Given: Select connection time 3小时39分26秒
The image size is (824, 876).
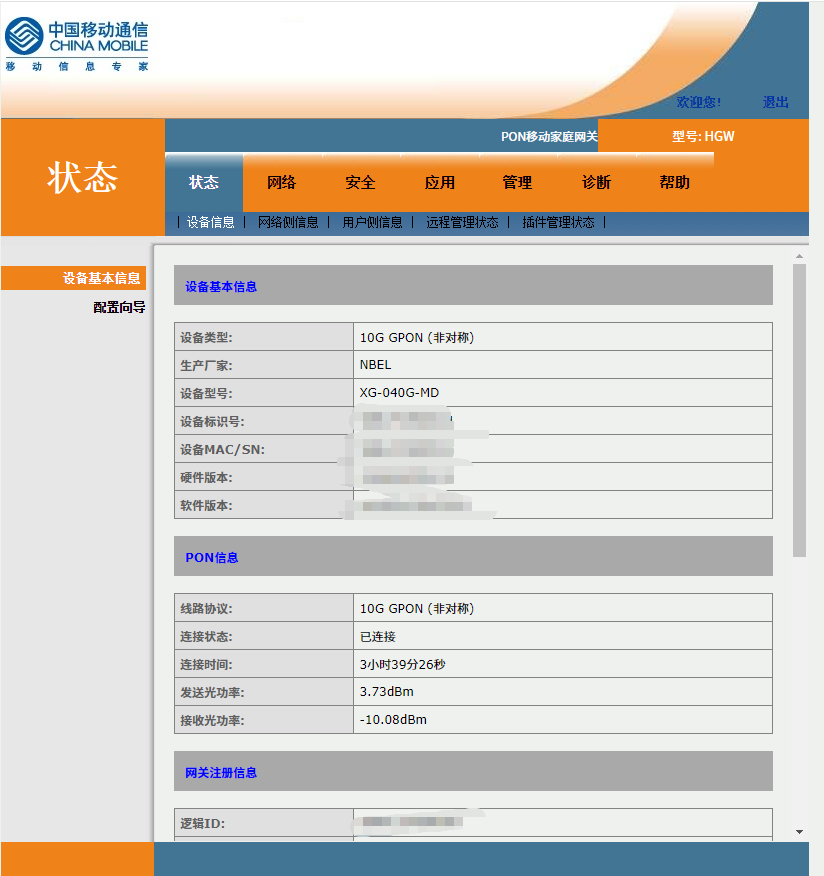Looking at the screenshot, I should coord(402,664).
